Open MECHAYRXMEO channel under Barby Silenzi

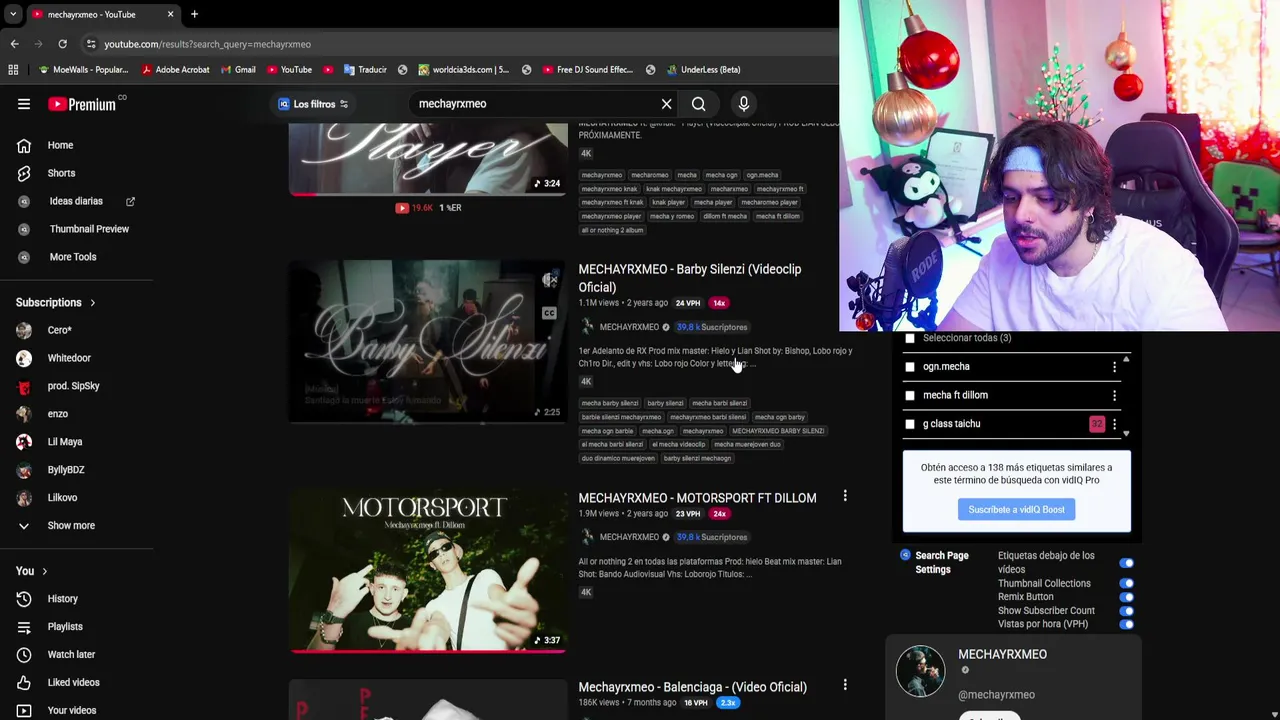point(629,327)
